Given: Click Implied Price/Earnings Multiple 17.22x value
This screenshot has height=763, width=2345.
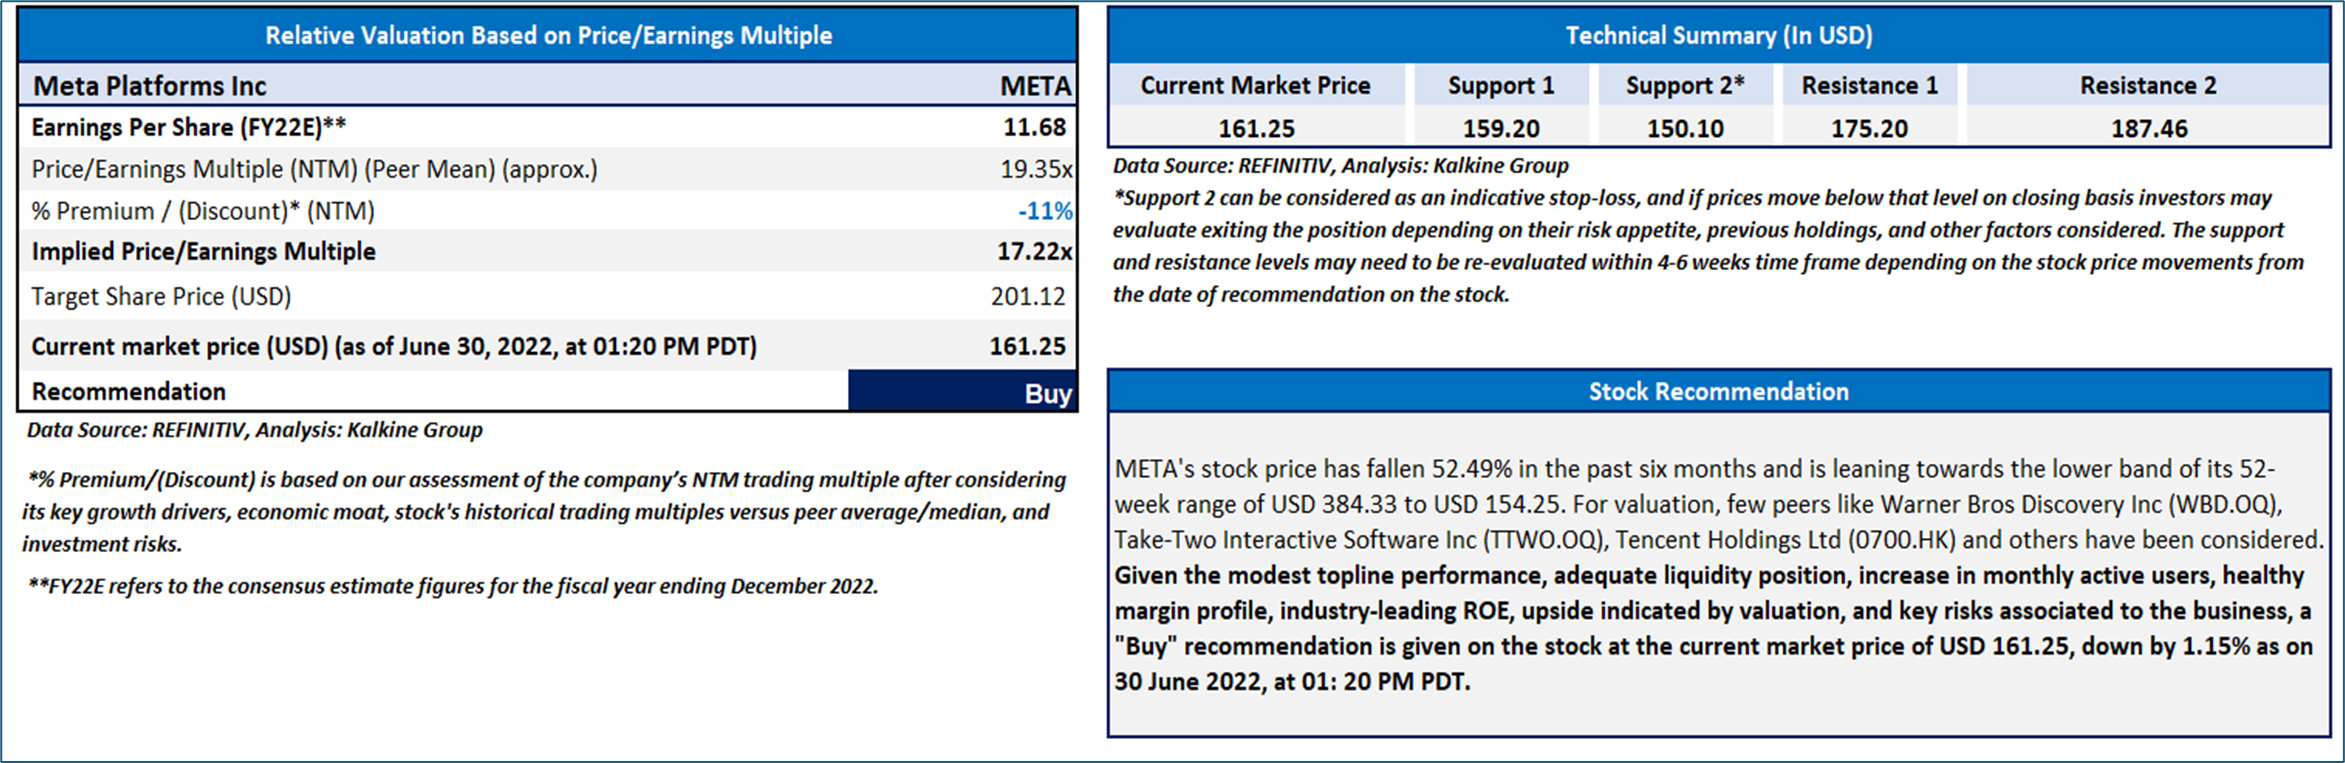Looking at the screenshot, I should click(x=1033, y=251).
